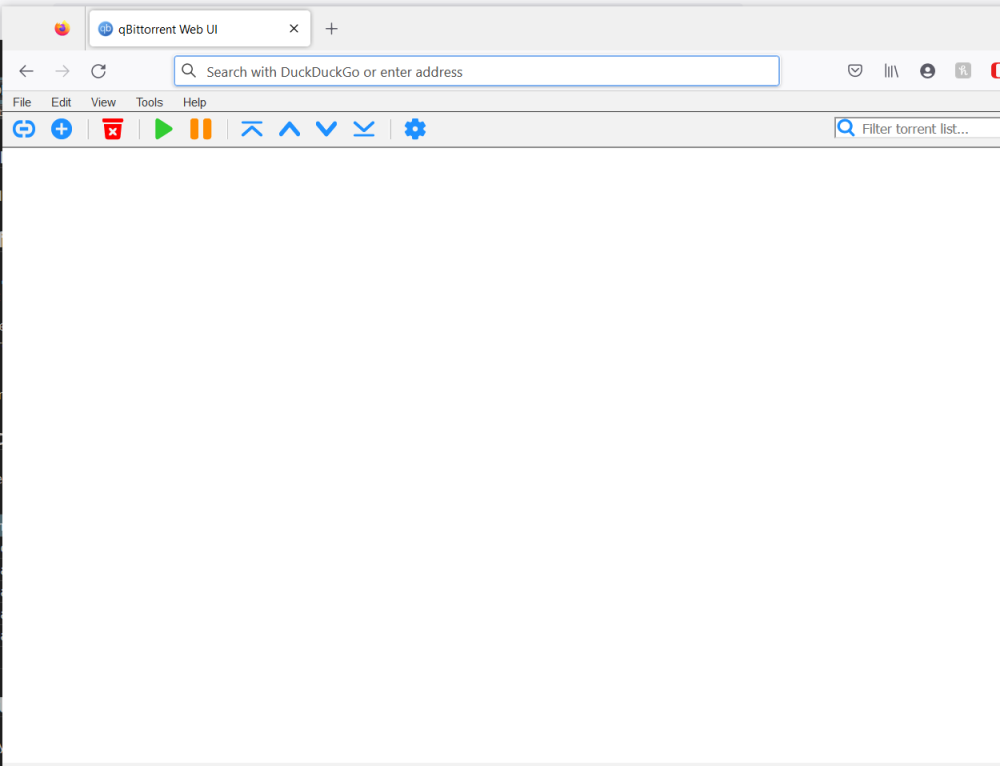Image resolution: width=1000 pixels, height=766 pixels.
Task: Focus the DuckDuckGo address bar
Action: pyautogui.click(x=476, y=71)
